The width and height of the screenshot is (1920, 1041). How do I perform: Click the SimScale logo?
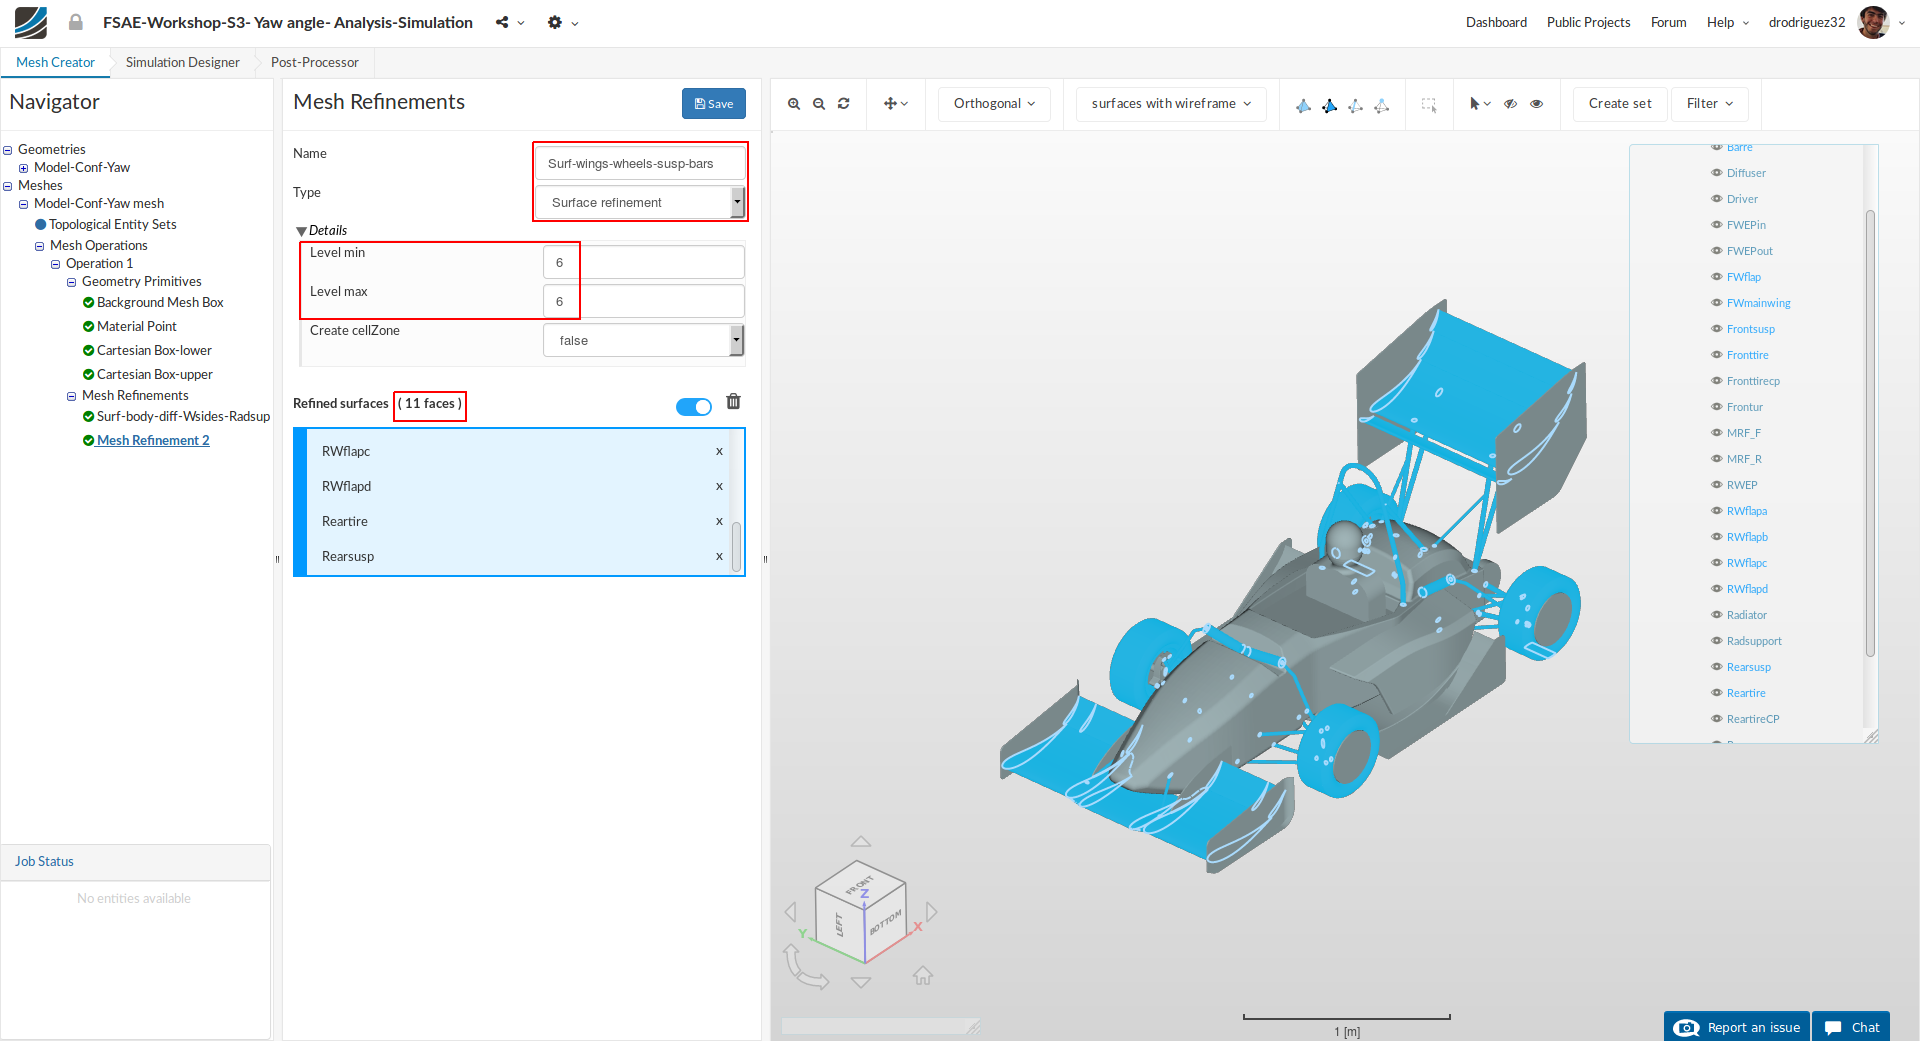(x=31, y=22)
